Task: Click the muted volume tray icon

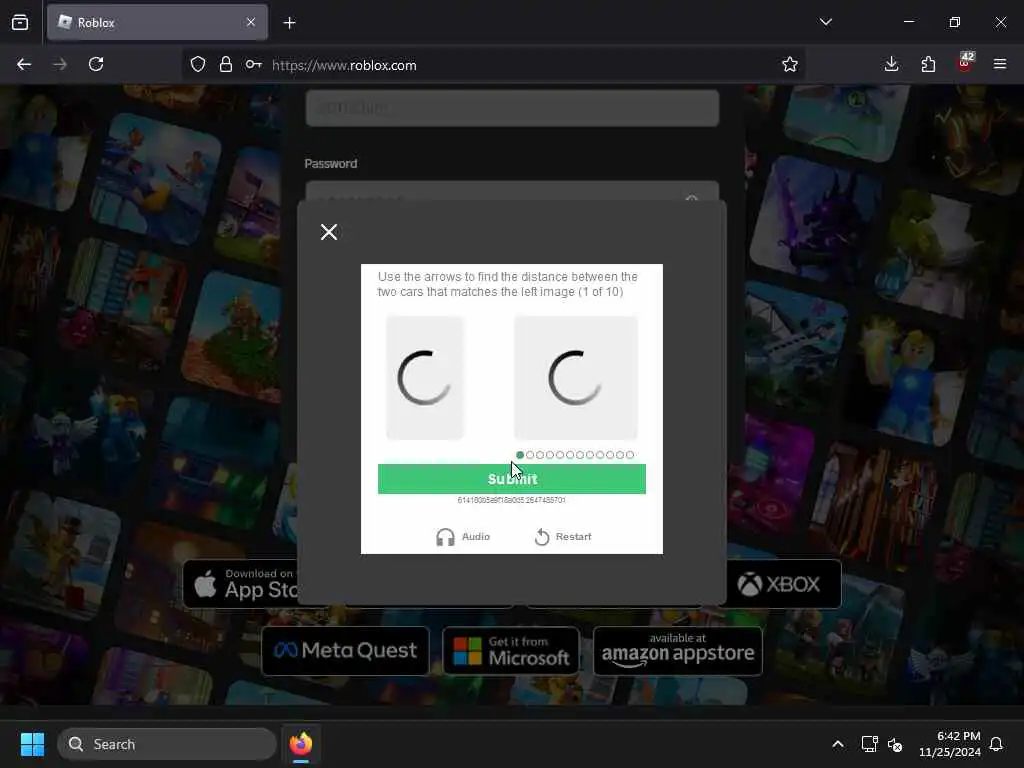Action: point(895,744)
